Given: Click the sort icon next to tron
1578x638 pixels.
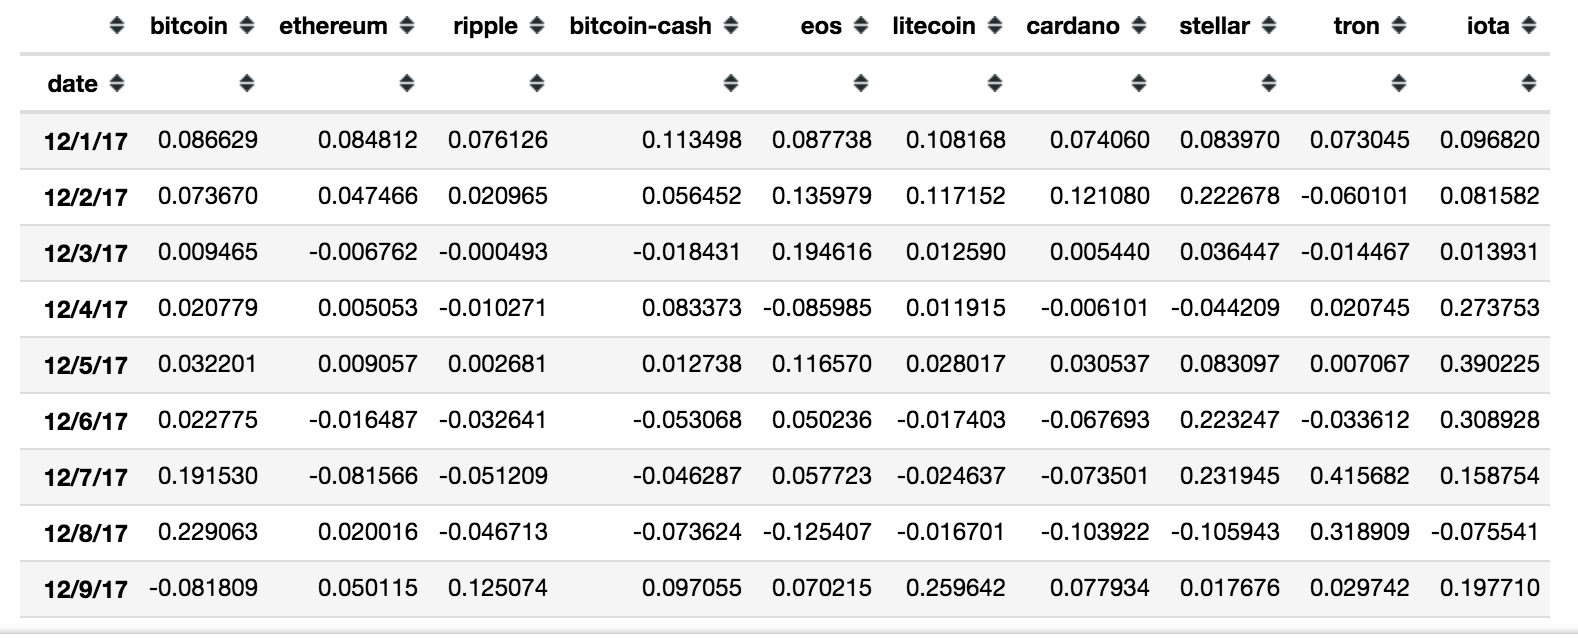Looking at the screenshot, I should pos(1399,27).
